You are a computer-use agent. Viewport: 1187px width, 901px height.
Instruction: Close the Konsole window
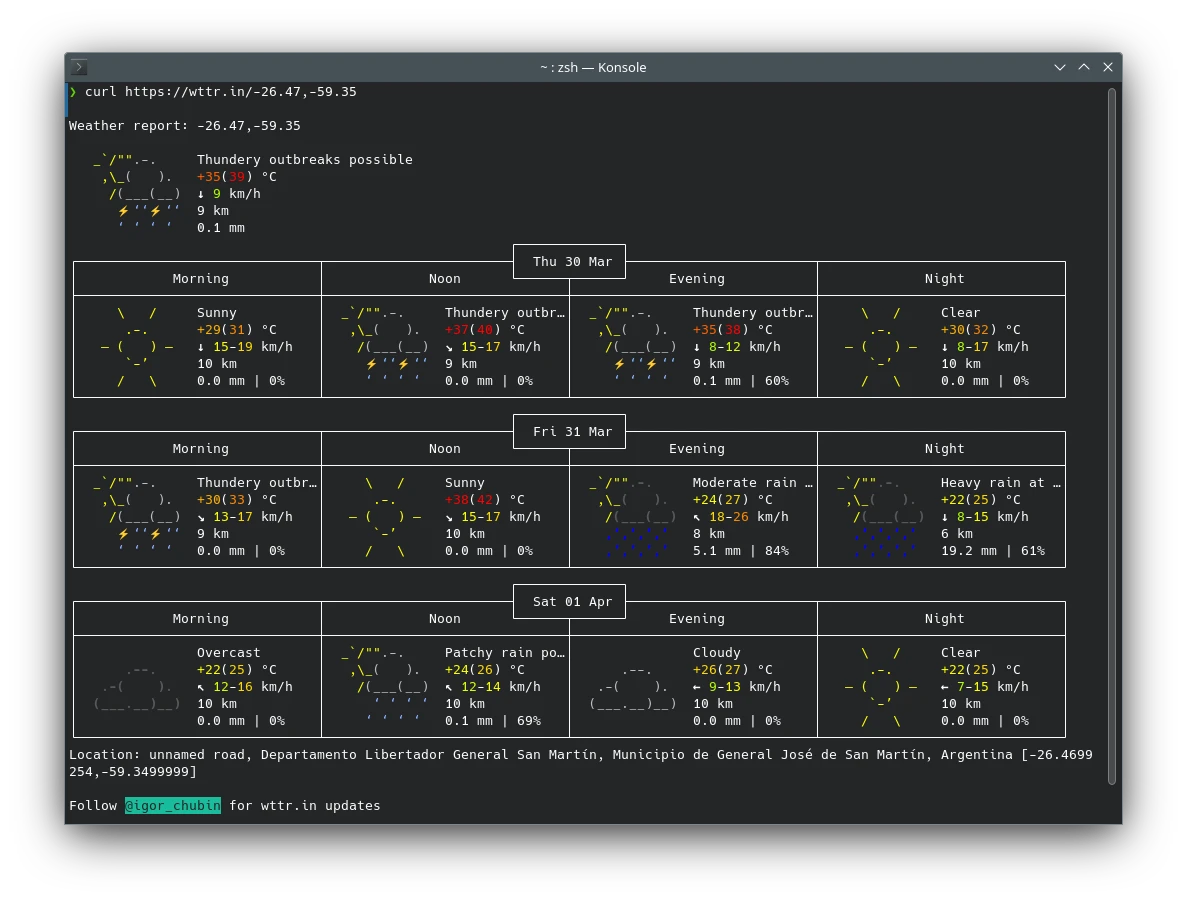tap(1108, 67)
